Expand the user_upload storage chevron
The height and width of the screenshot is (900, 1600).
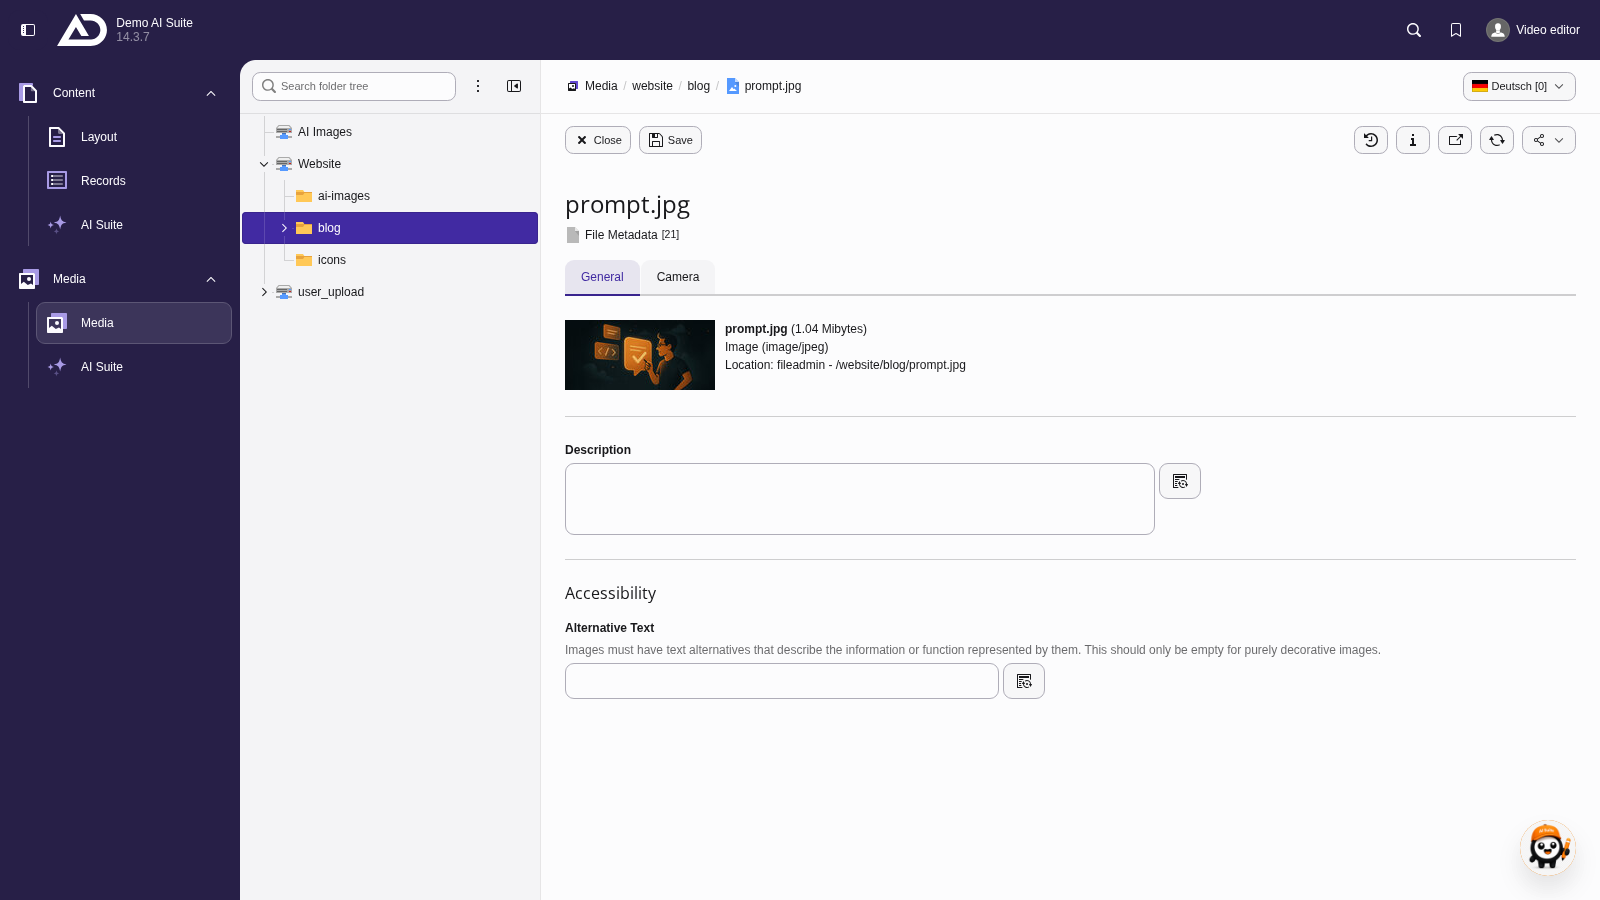pyautogui.click(x=264, y=292)
